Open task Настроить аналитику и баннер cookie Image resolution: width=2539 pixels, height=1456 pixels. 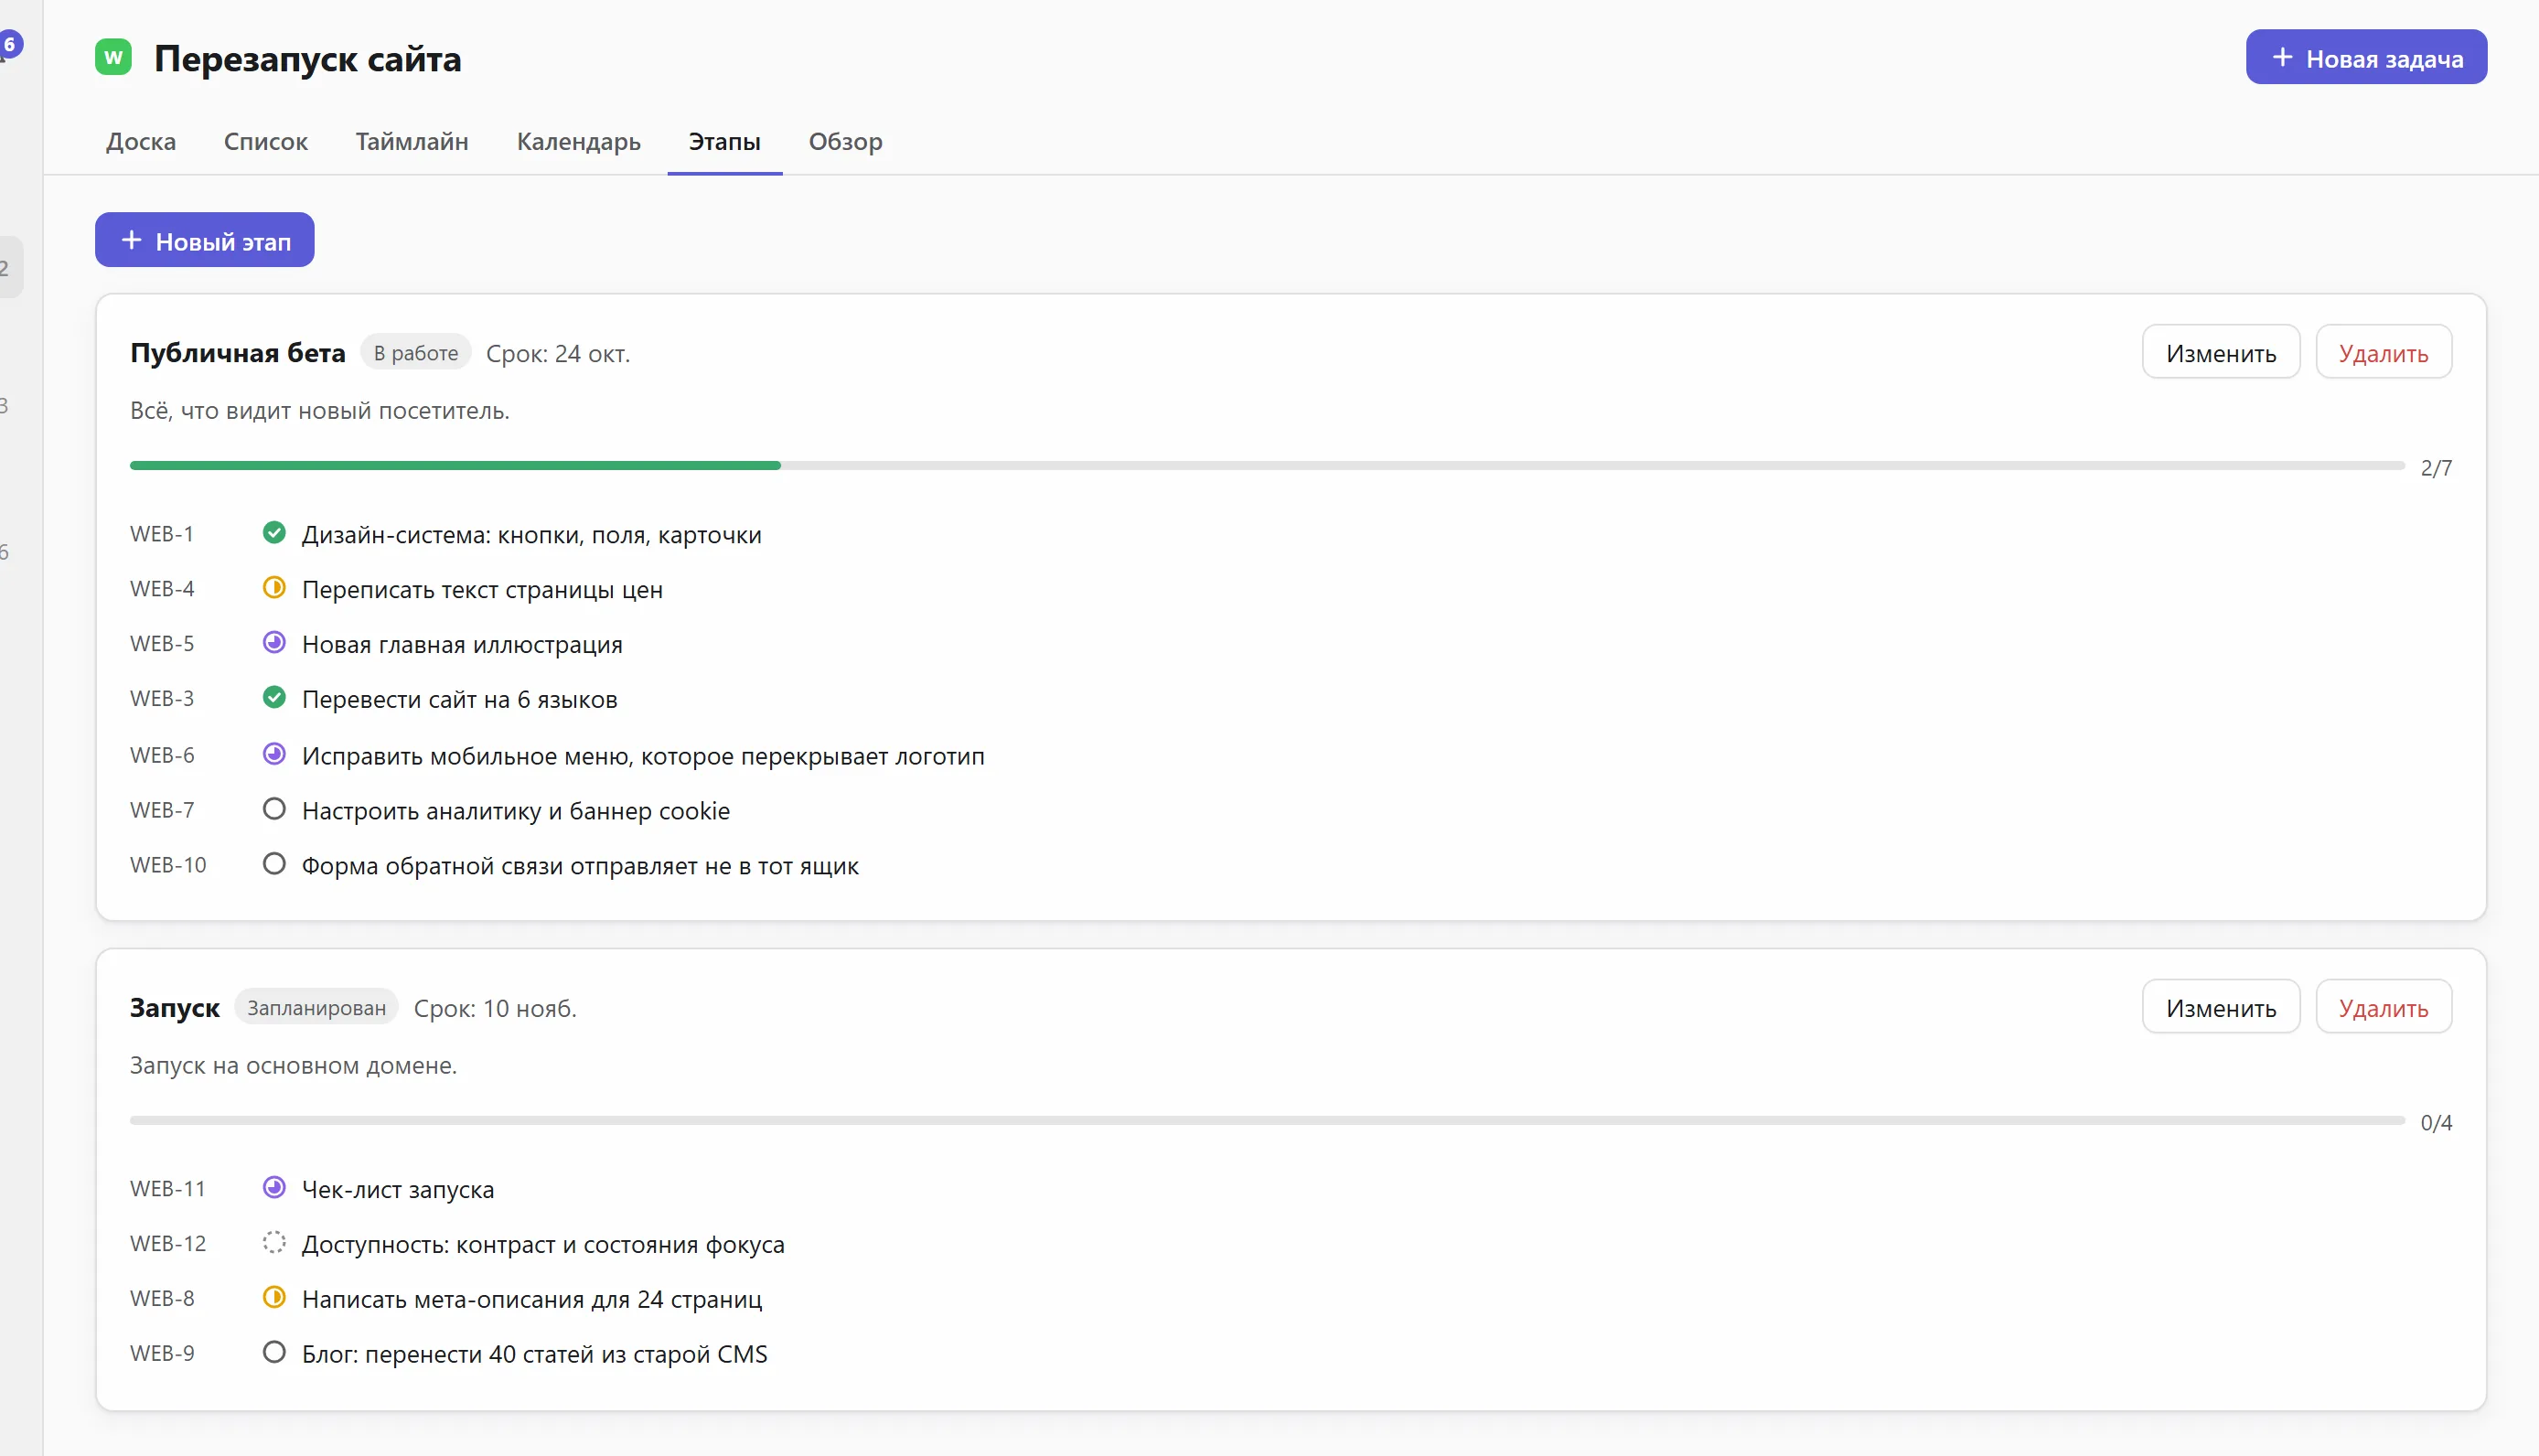[516, 811]
